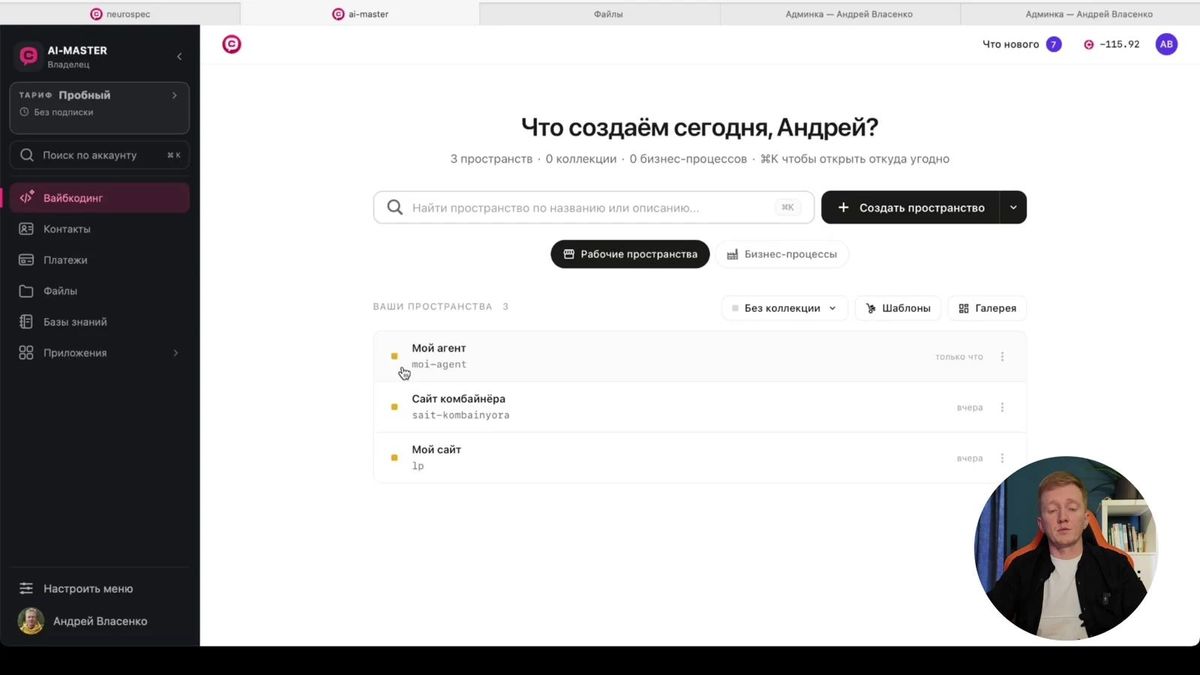The height and width of the screenshot is (675, 1200).
Task: Open the AB user avatar menu
Action: coord(1166,44)
